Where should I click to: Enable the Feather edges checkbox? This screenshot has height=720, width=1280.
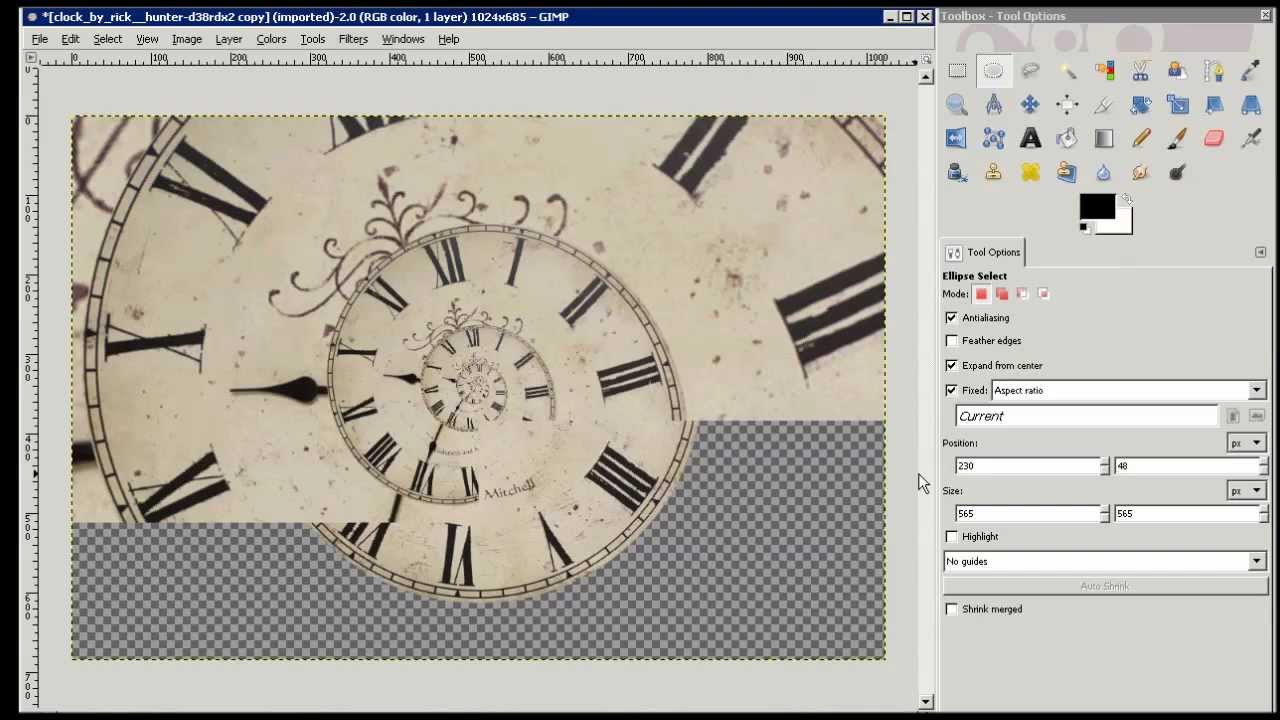tap(951, 341)
